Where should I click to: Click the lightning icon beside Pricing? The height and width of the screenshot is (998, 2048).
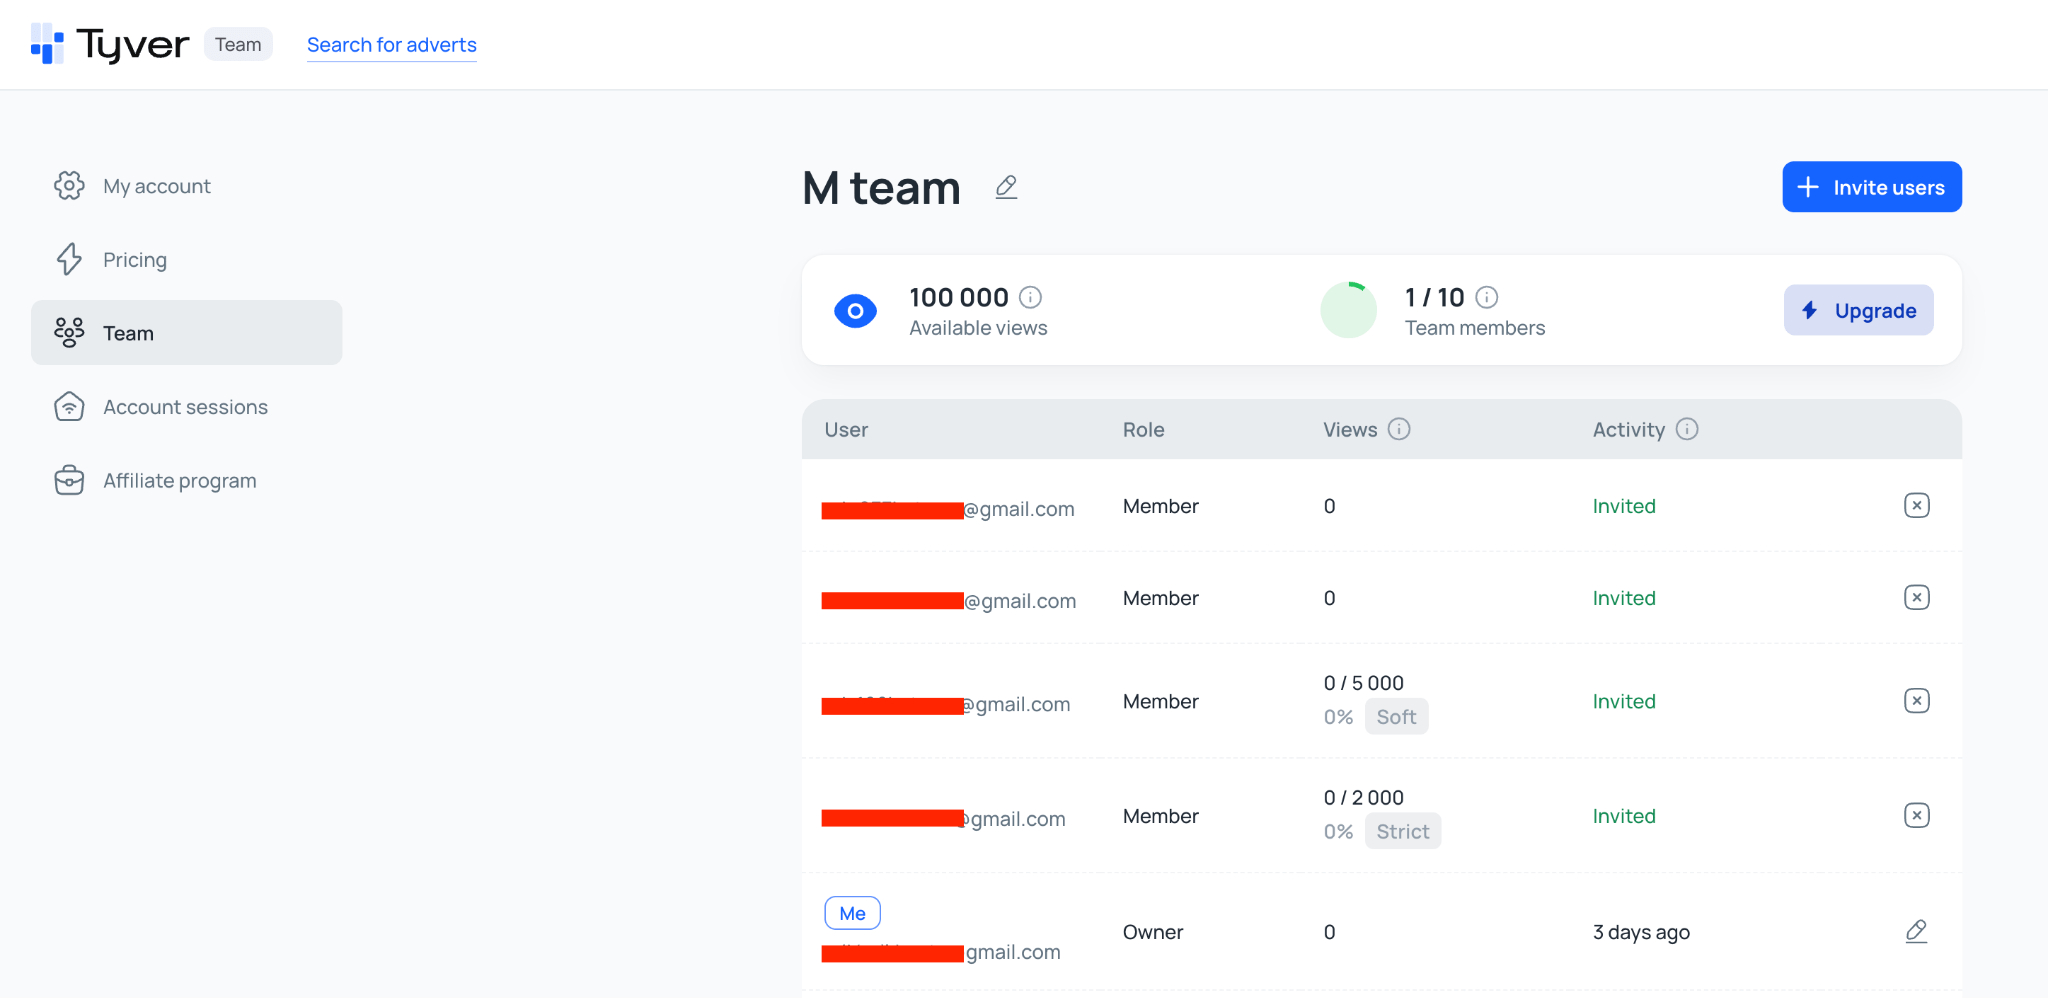pos(69,259)
